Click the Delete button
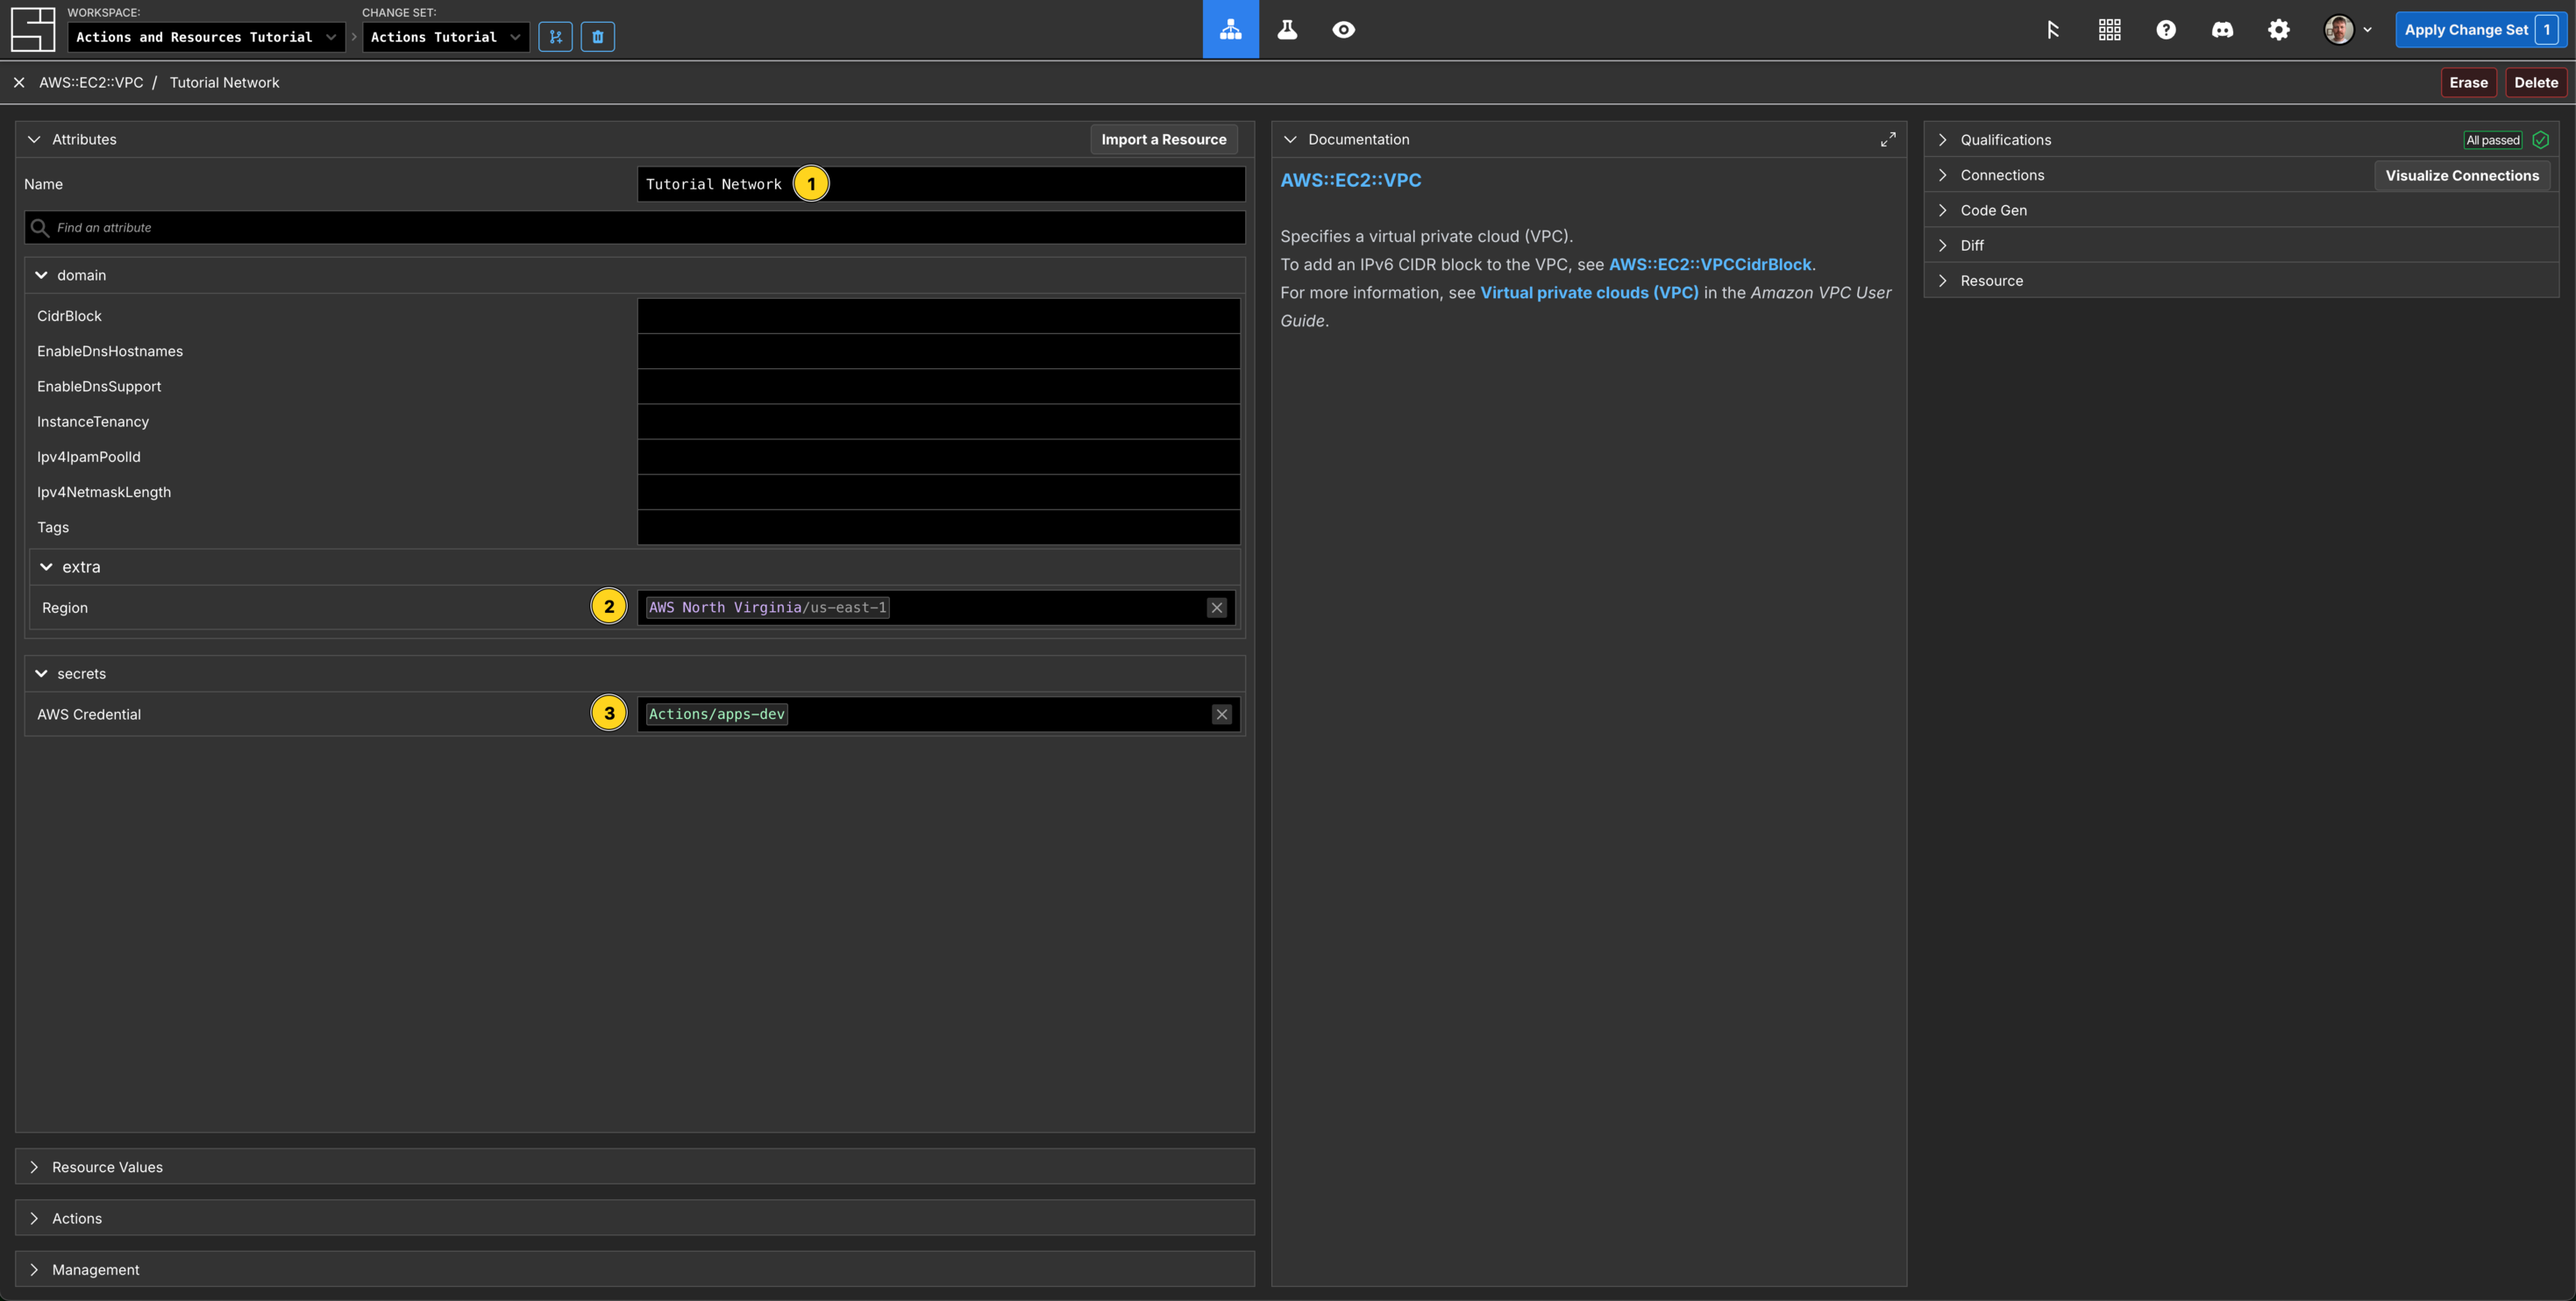Viewport: 2576px width, 1301px height. (x=2536, y=82)
